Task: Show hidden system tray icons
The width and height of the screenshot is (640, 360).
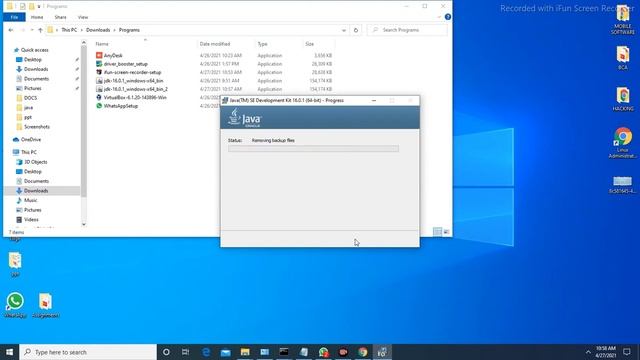Action: tap(588, 352)
